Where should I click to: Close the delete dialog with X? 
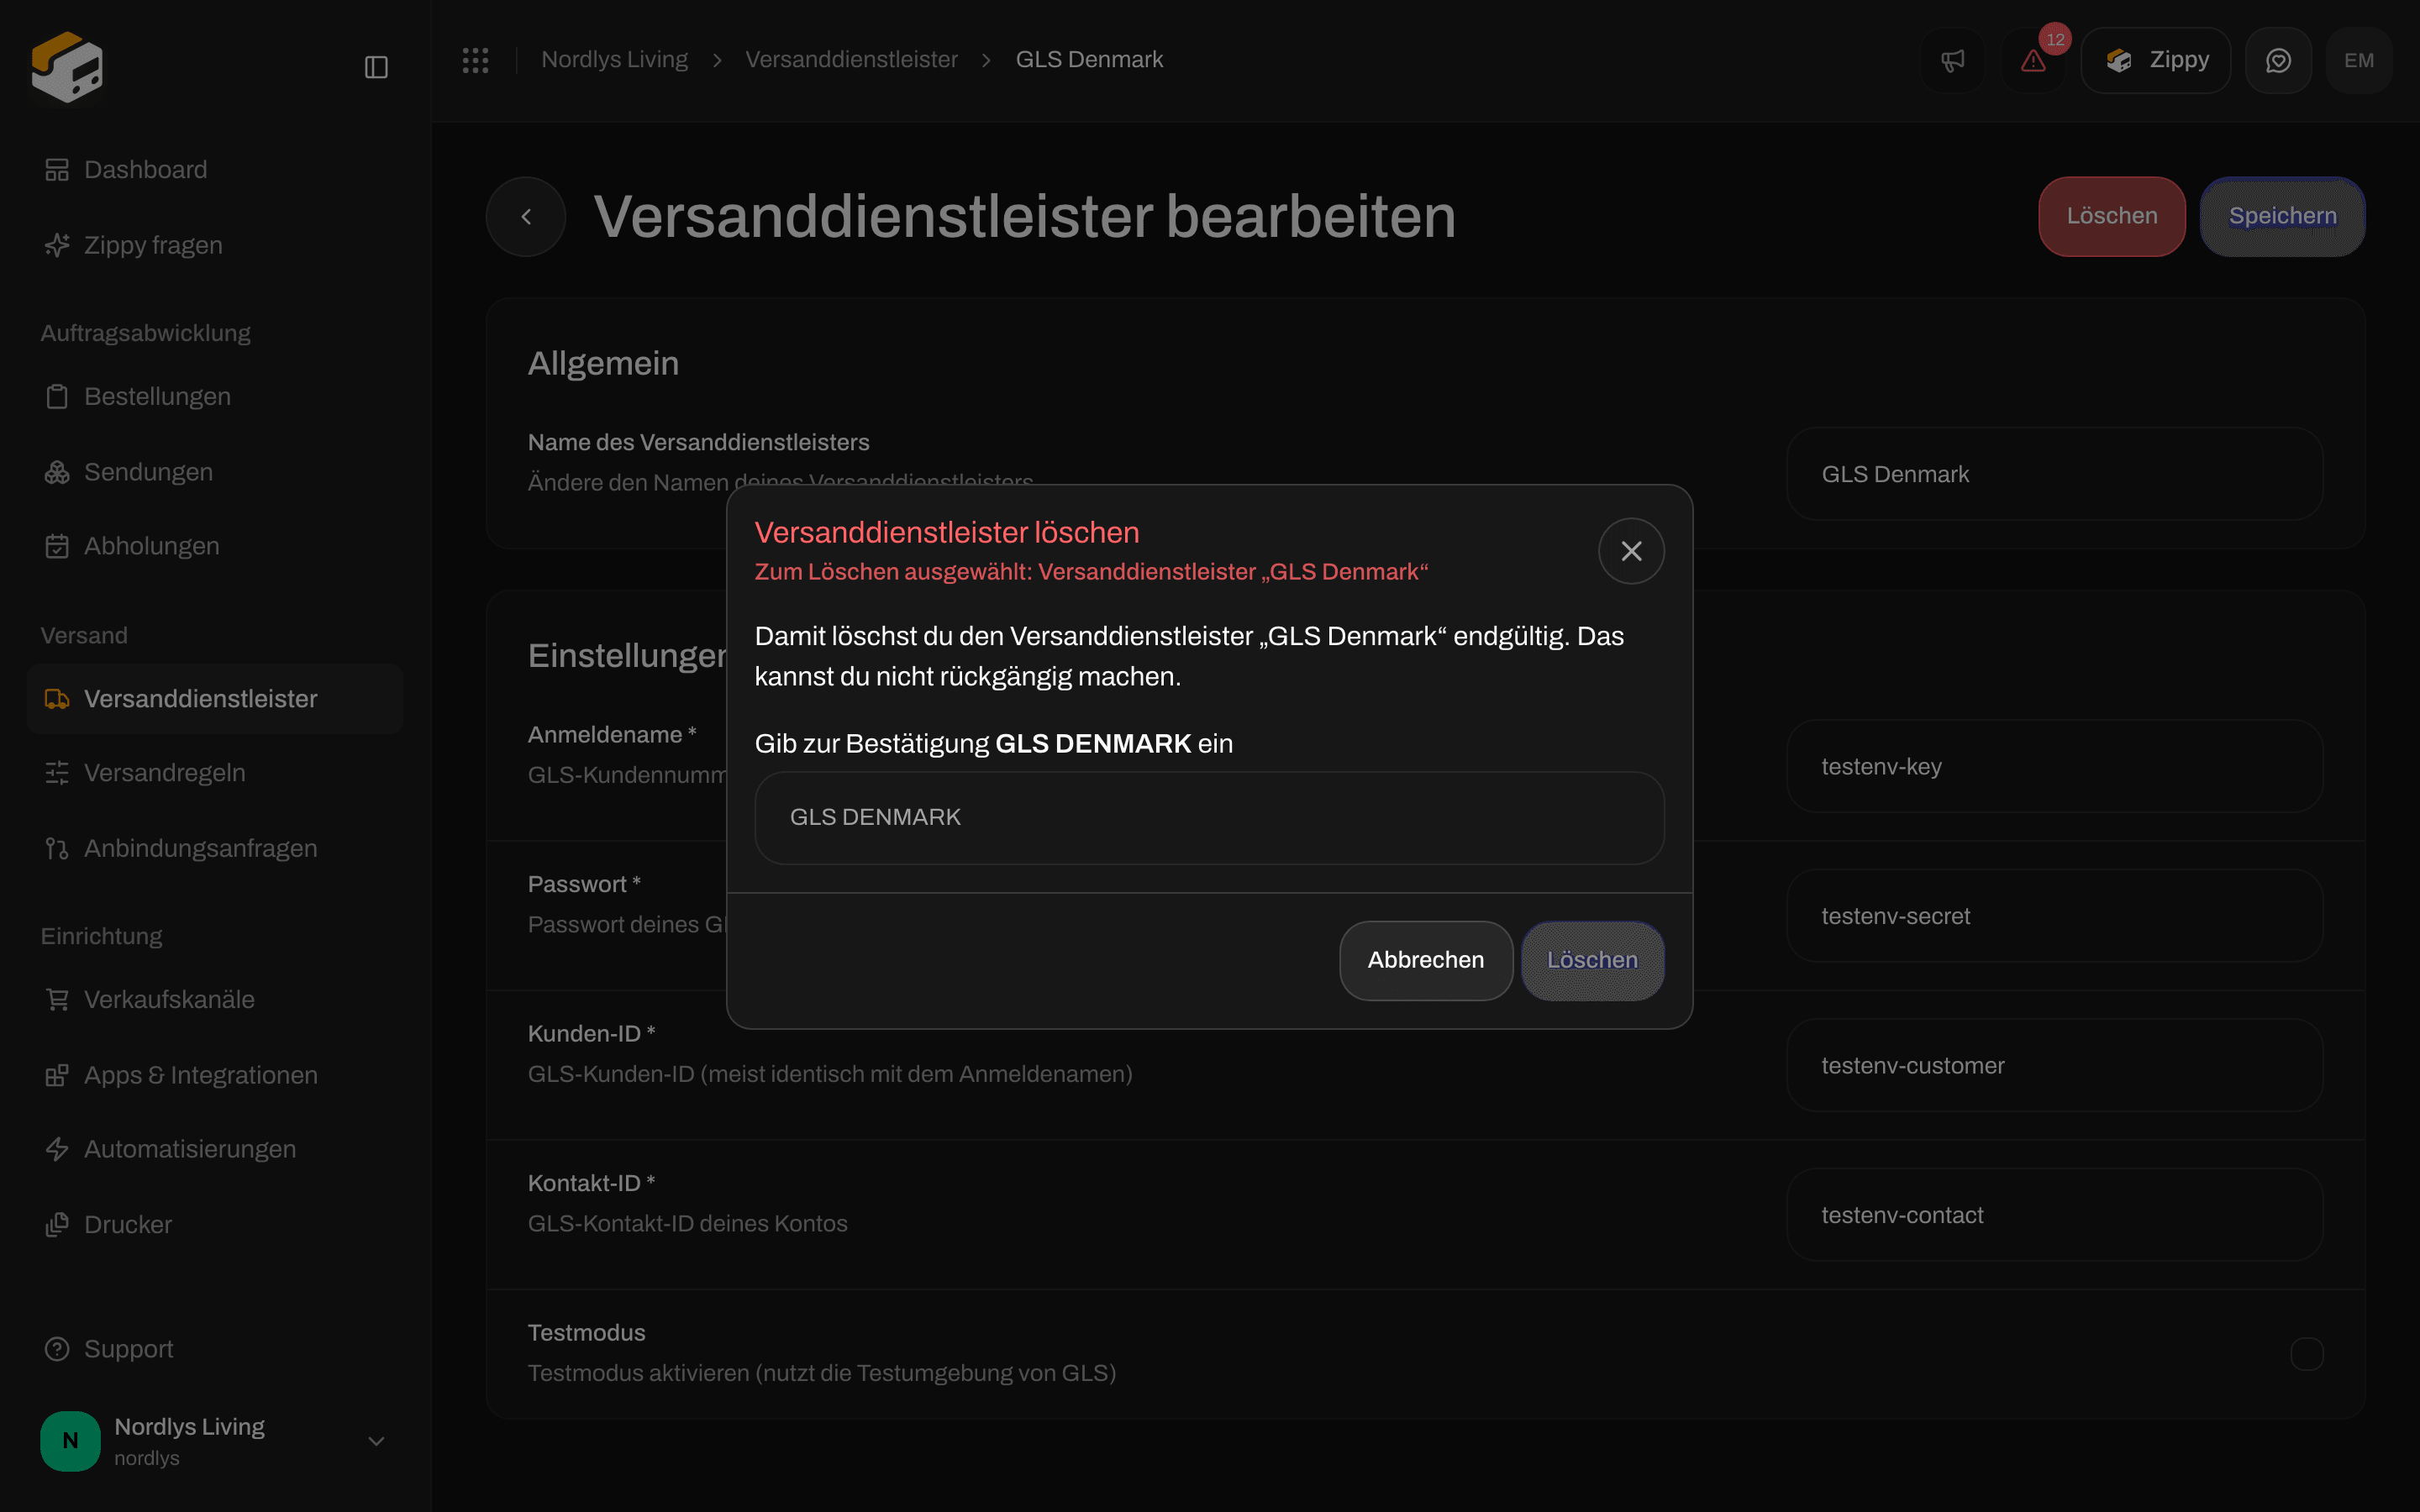coord(1631,551)
